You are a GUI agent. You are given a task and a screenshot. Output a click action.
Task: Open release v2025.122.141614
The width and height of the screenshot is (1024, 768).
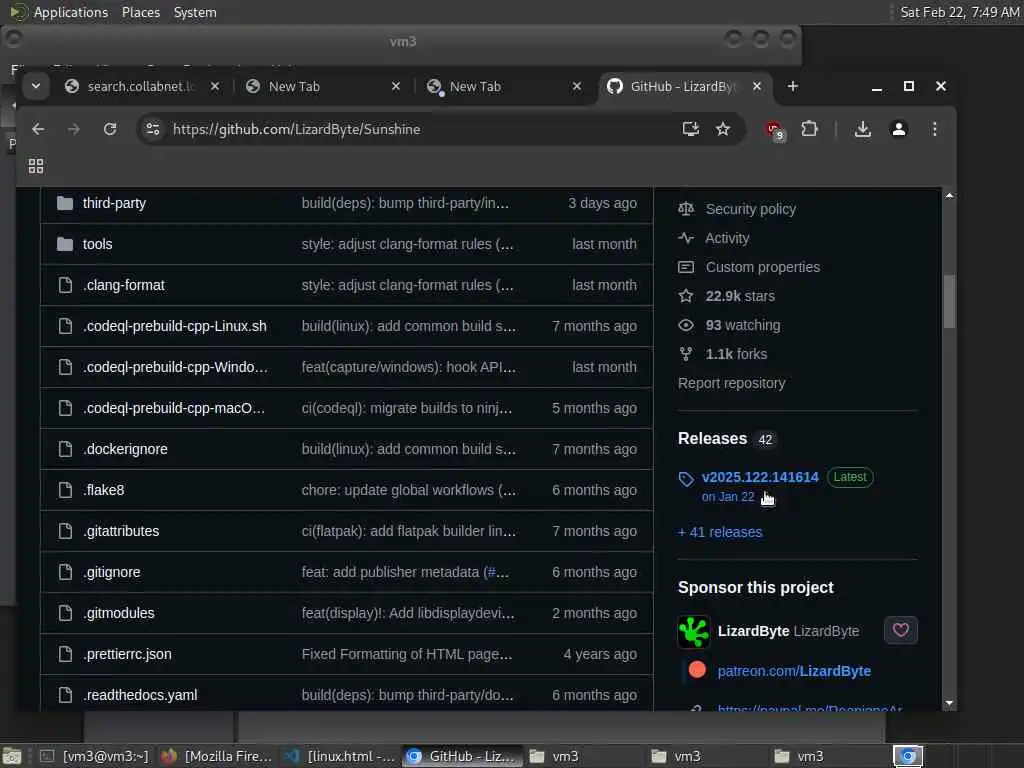point(760,477)
